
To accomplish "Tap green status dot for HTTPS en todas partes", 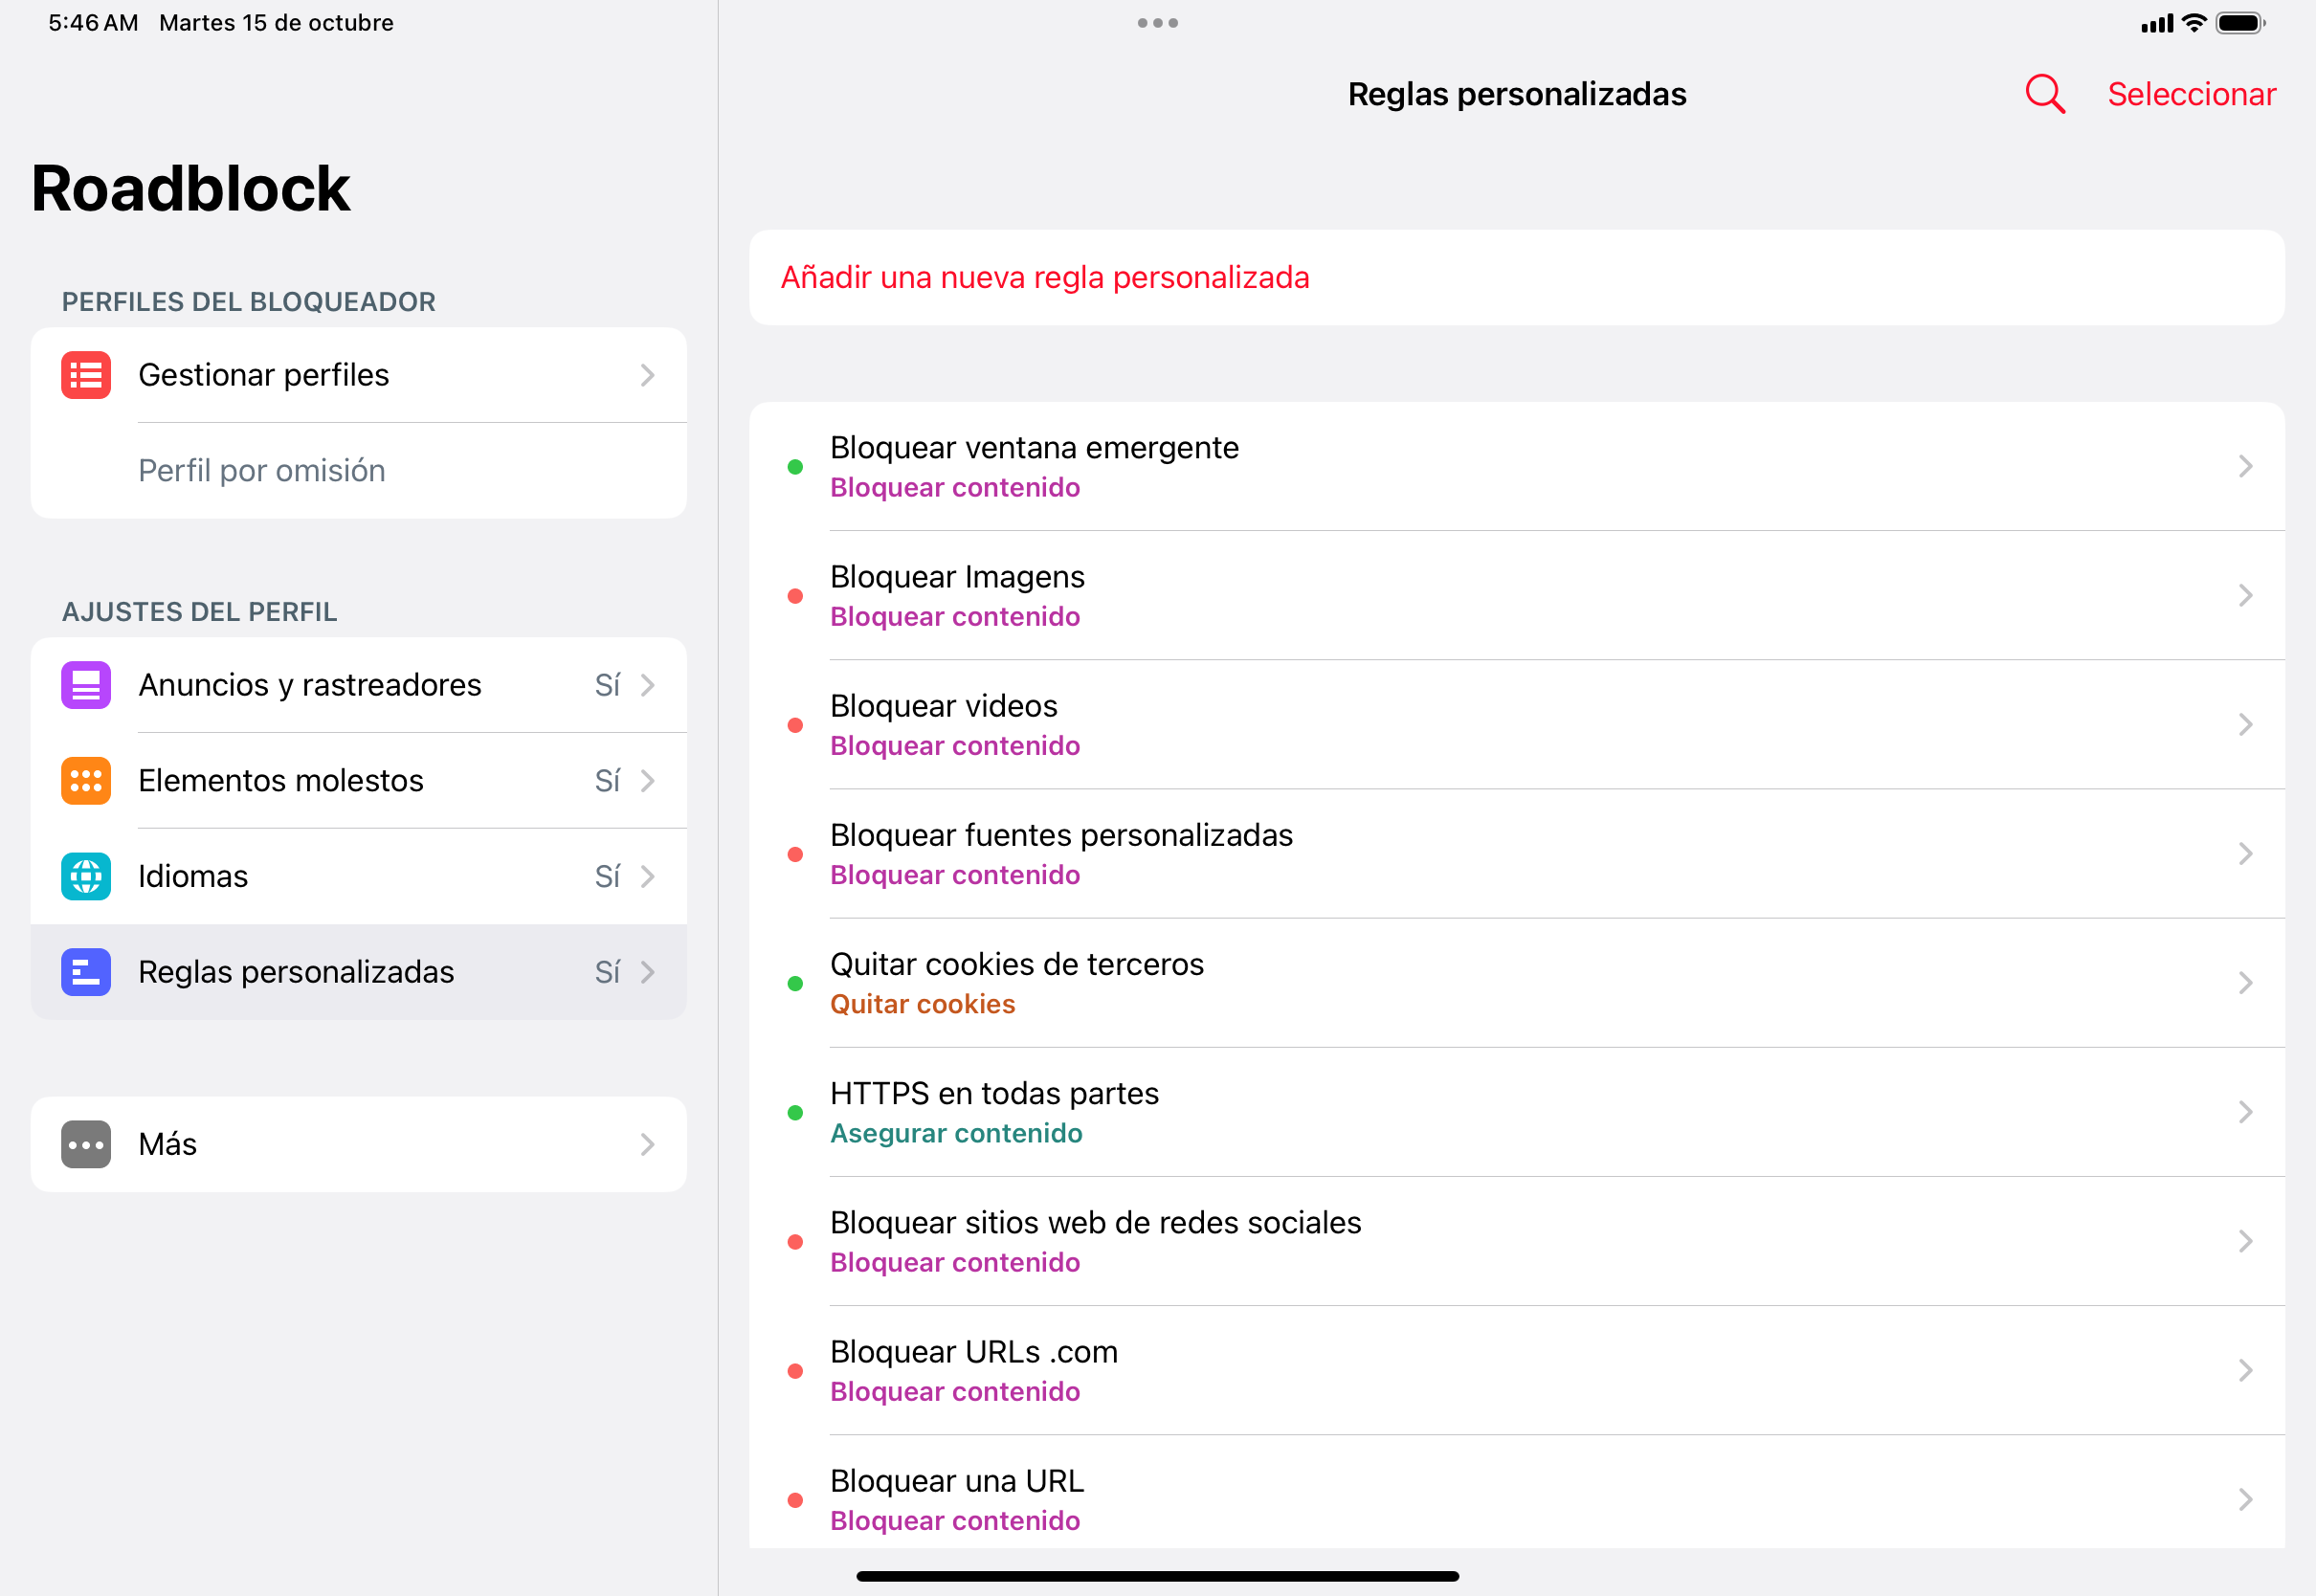I will tap(795, 1113).
